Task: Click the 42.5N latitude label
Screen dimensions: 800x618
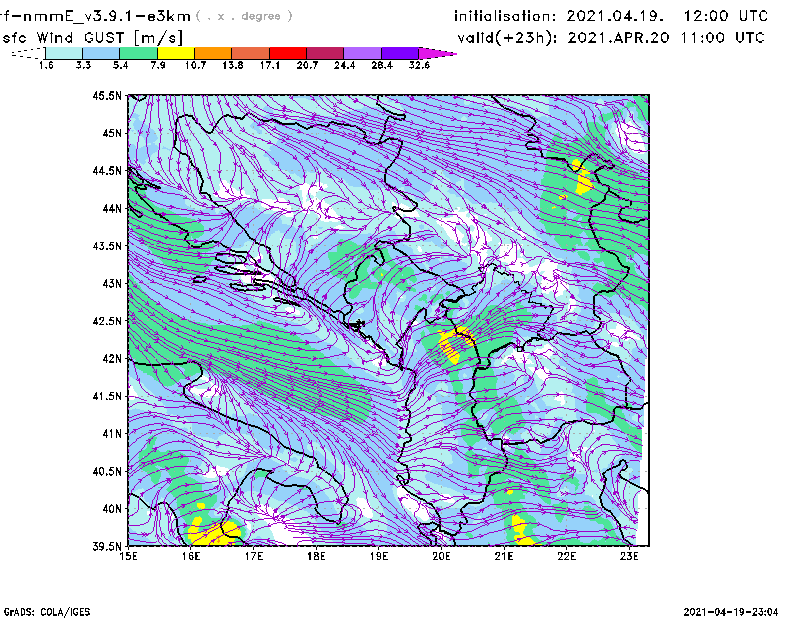Action: coord(107,321)
